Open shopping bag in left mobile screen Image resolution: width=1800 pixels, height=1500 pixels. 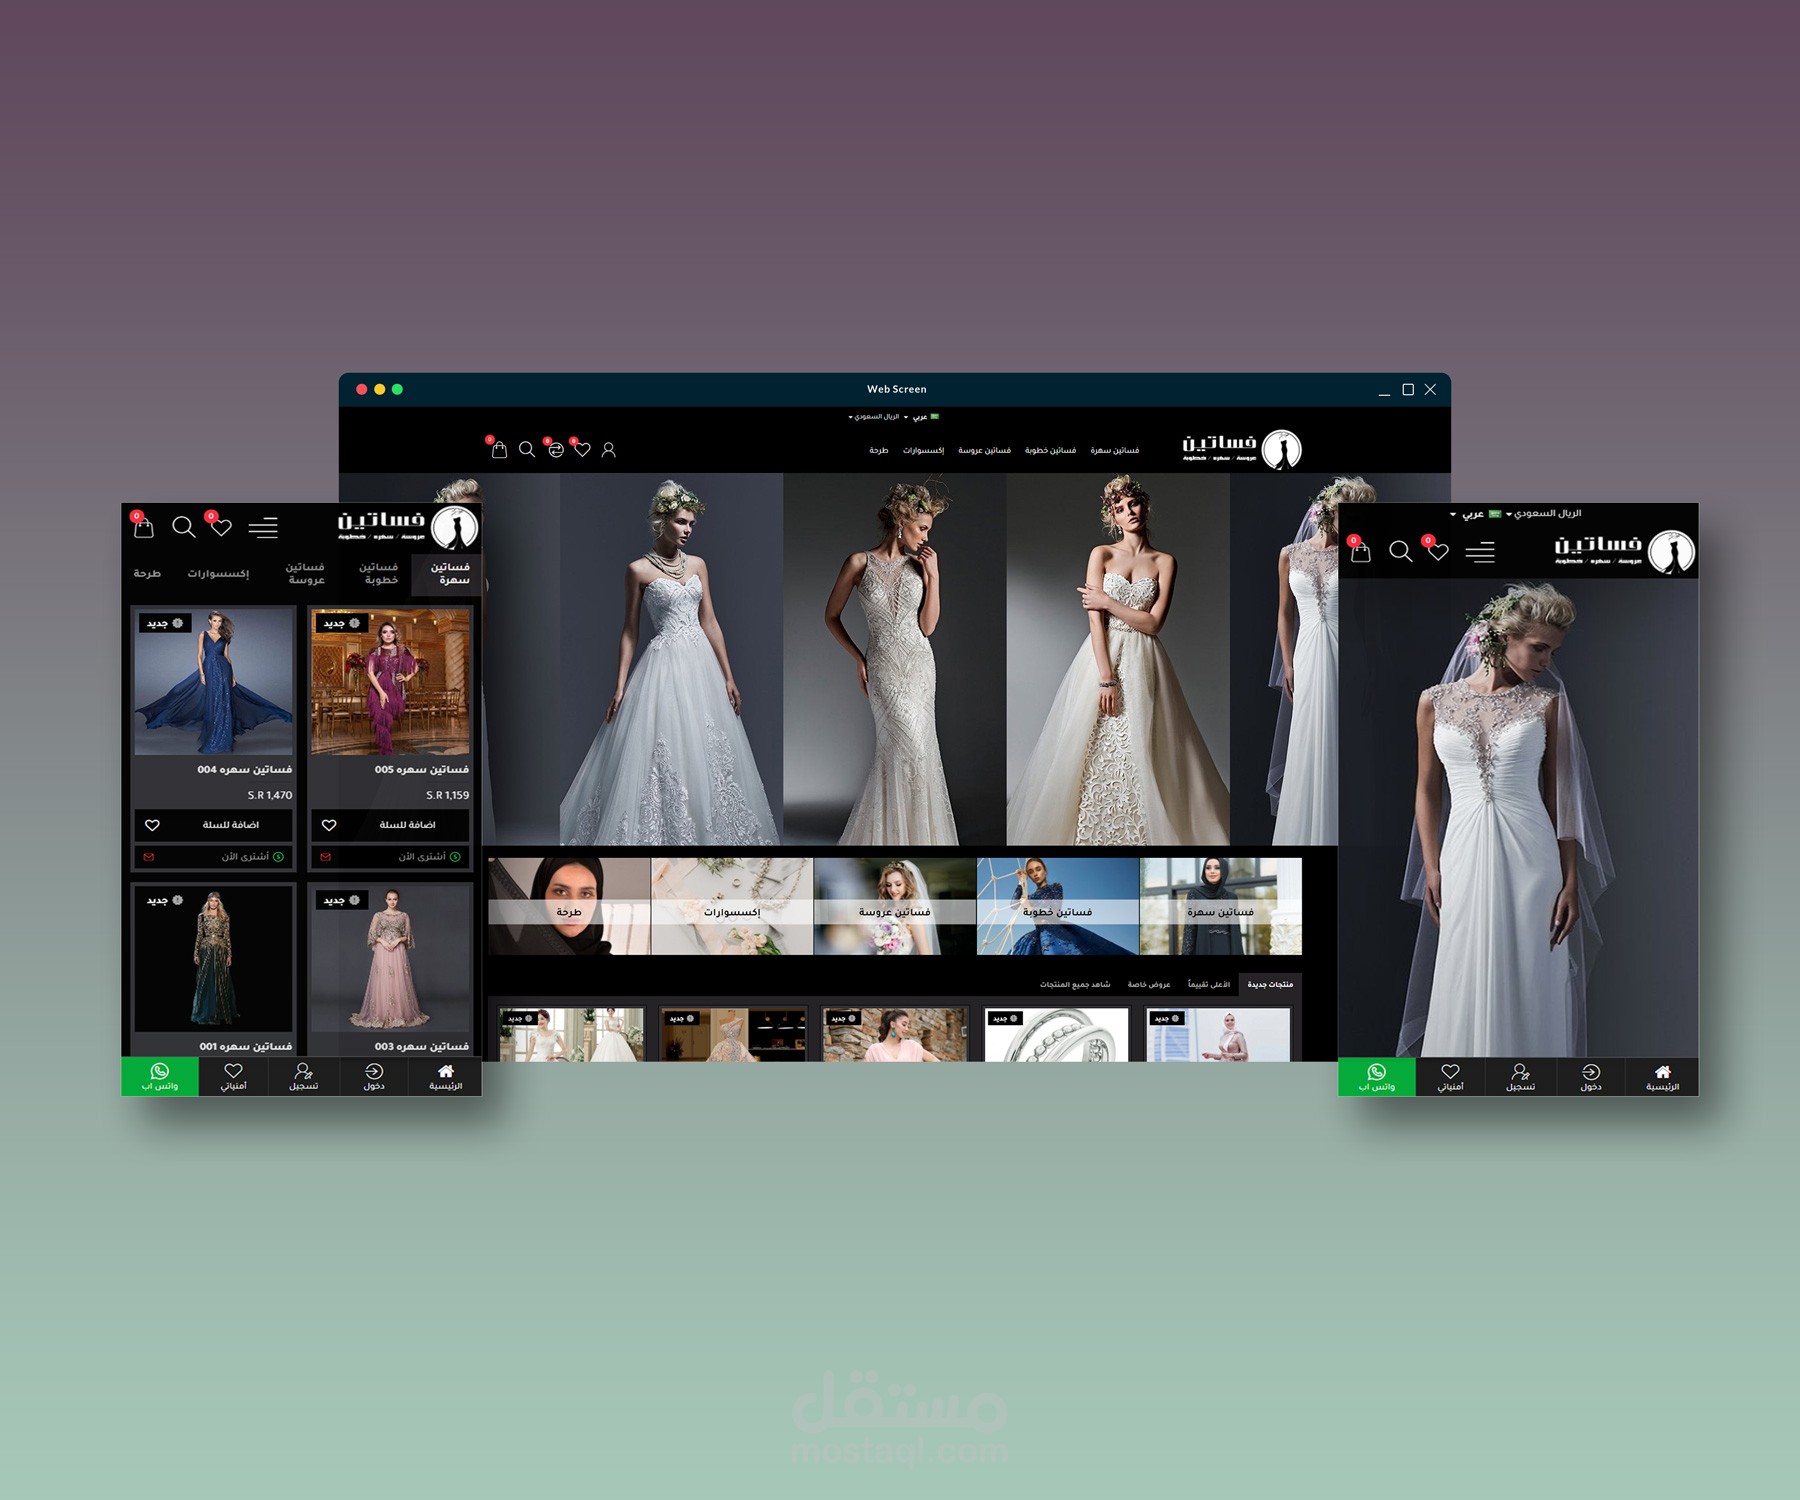[144, 527]
